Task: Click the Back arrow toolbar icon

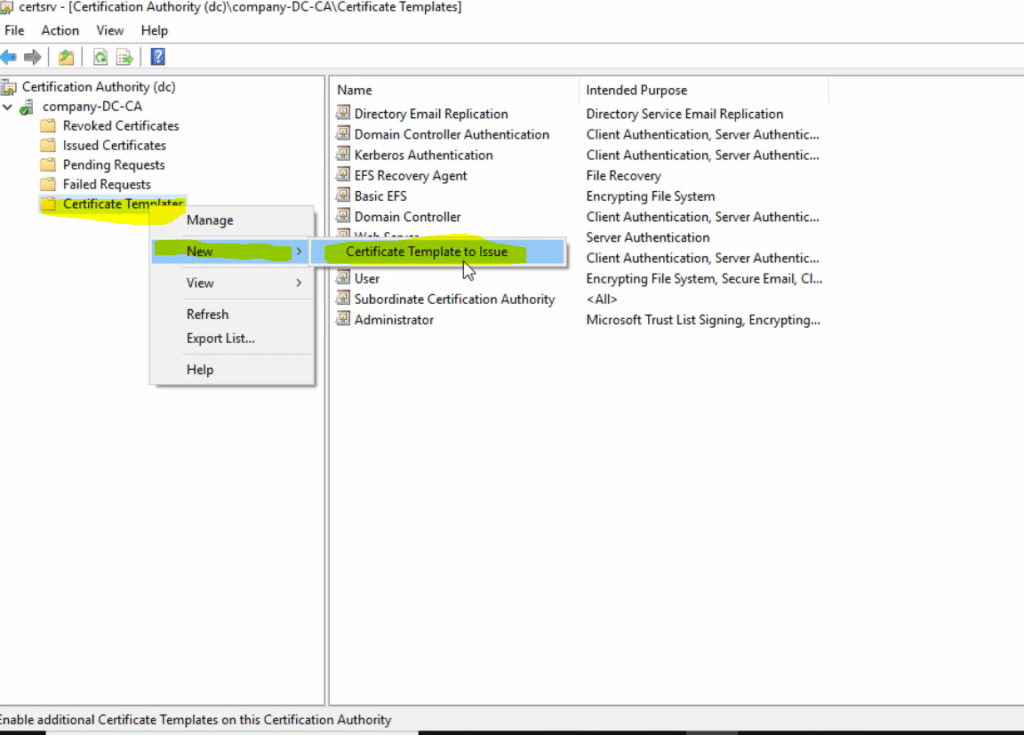Action: click(x=9, y=57)
